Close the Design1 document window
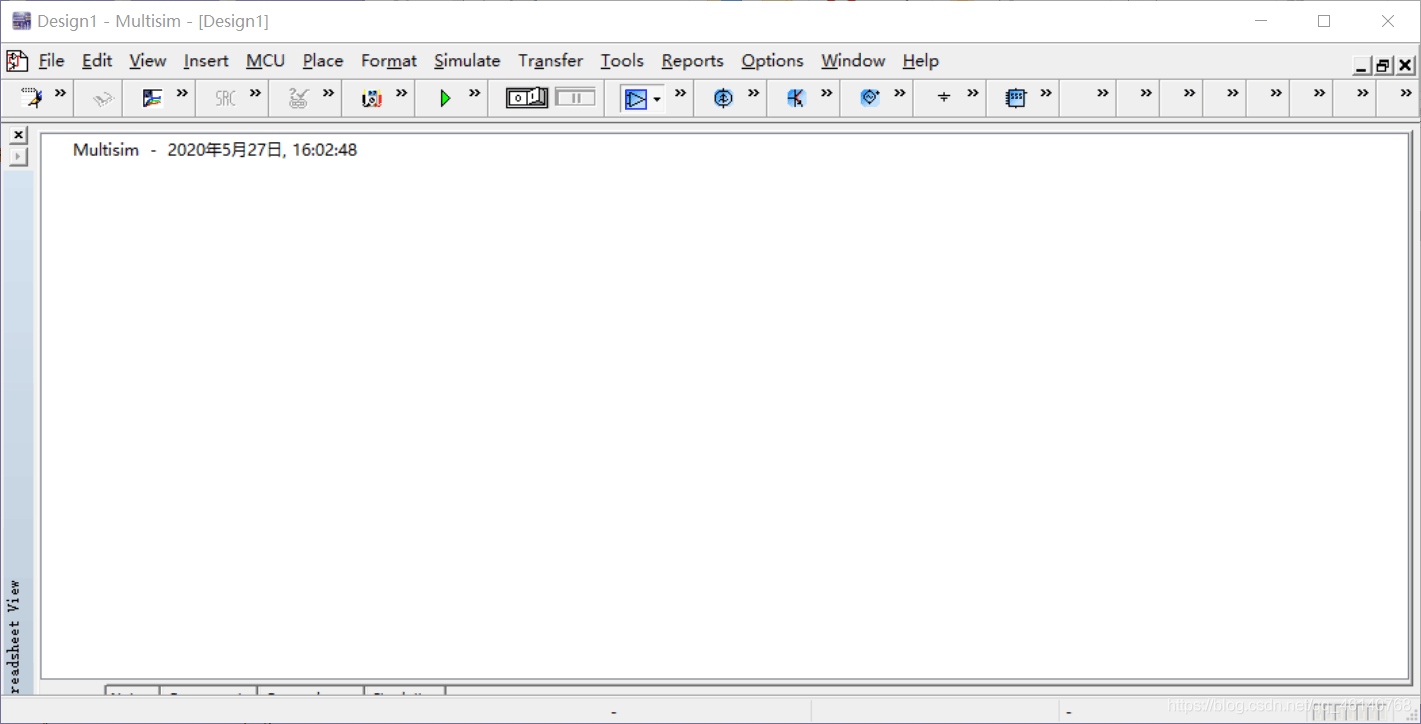Screen dimensions: 1421x724 coord(1405,66)
